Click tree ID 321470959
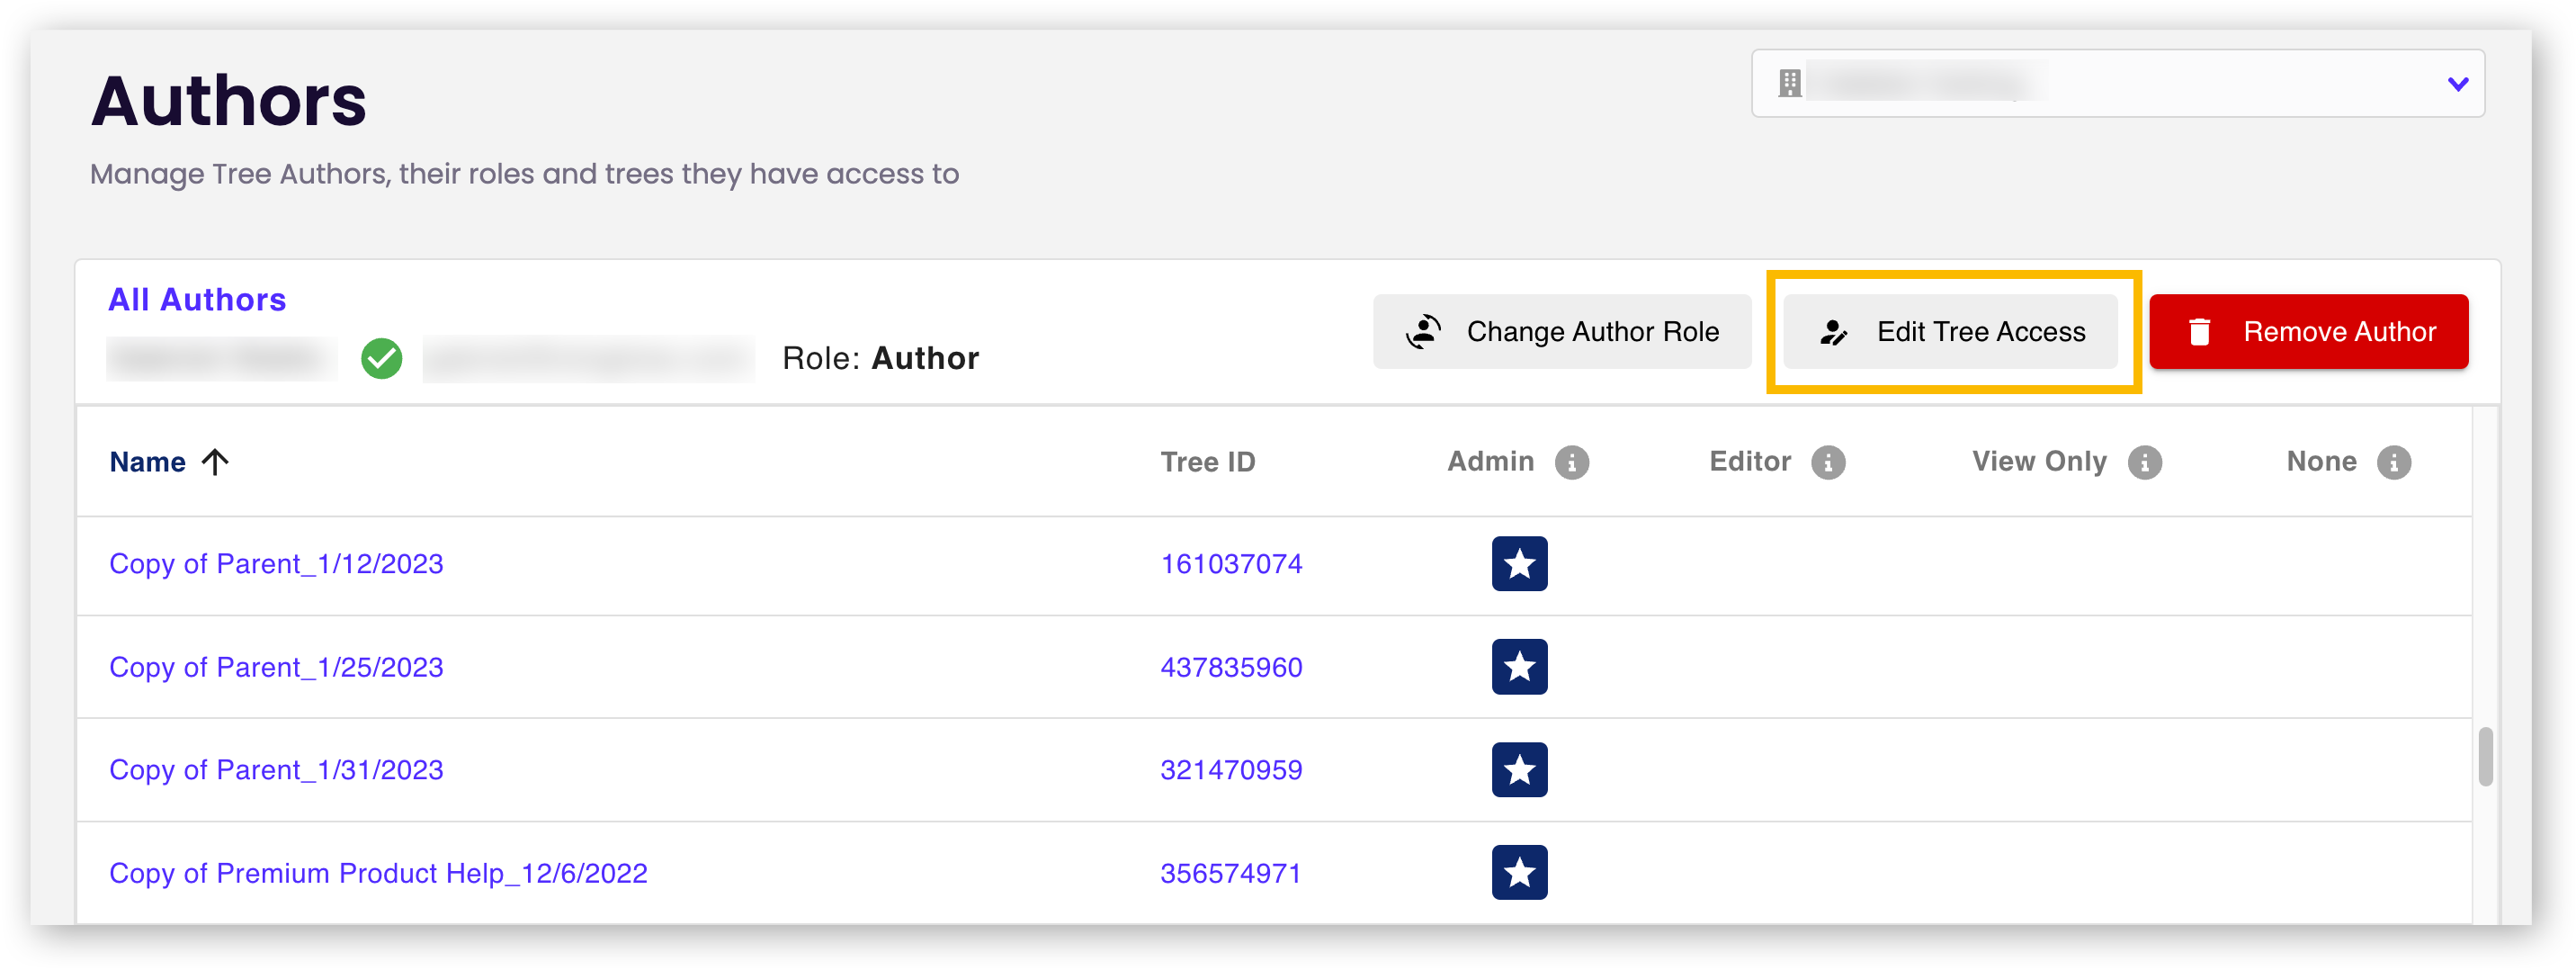This screenshot has height=970, width=2576. tap(1231, 770)
